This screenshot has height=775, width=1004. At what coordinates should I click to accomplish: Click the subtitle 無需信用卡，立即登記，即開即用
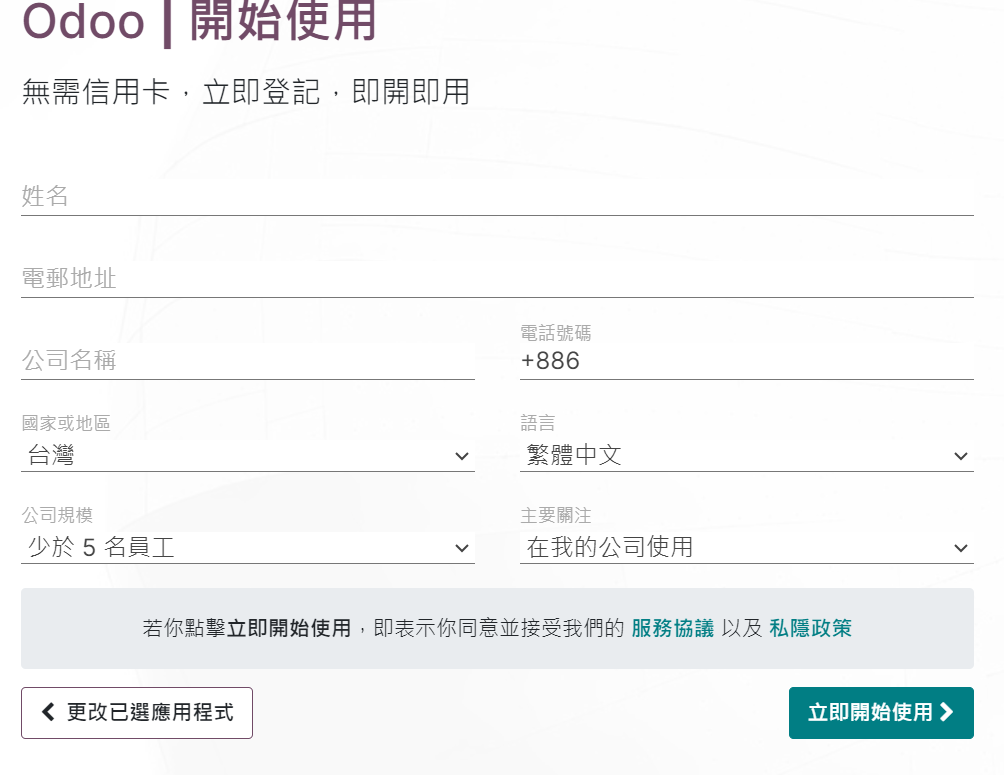[x=246, y=92]
